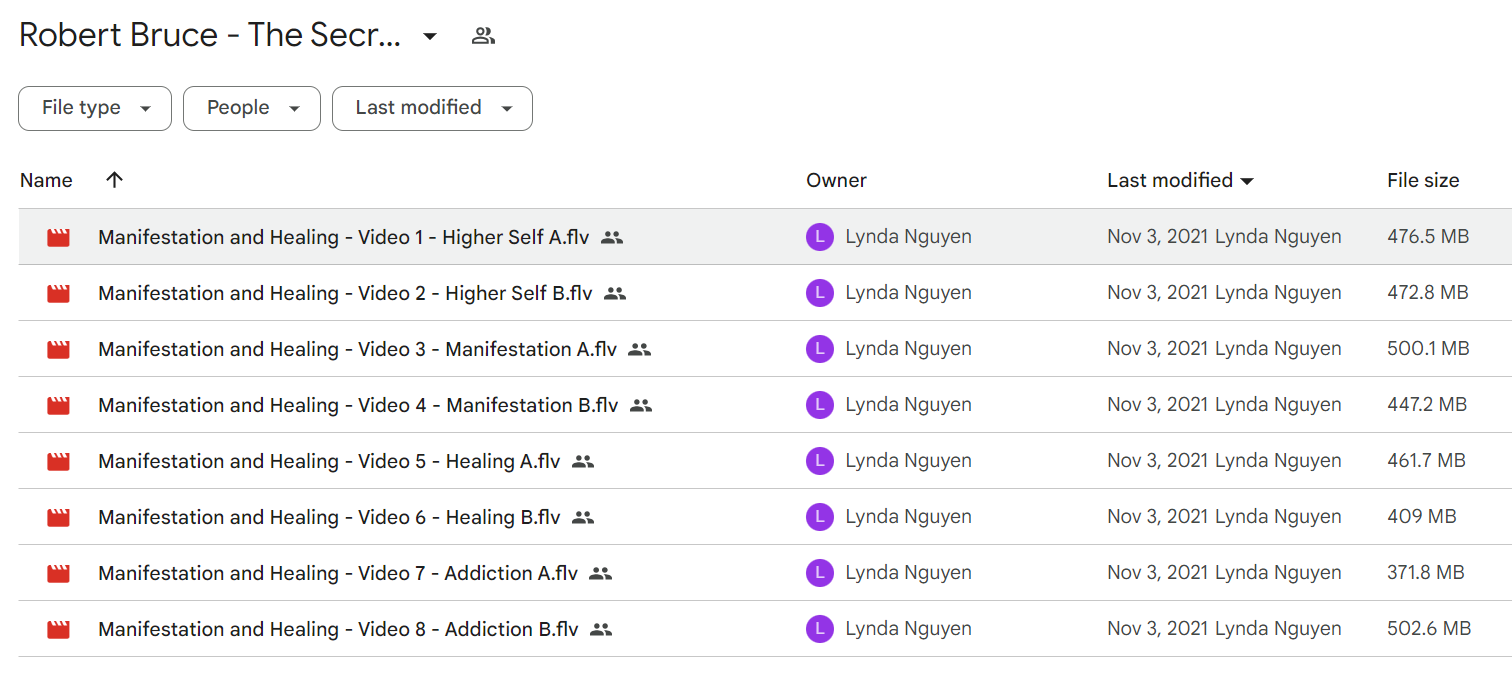Click owner avatar in Healing A row

click(x=820, y=461)
